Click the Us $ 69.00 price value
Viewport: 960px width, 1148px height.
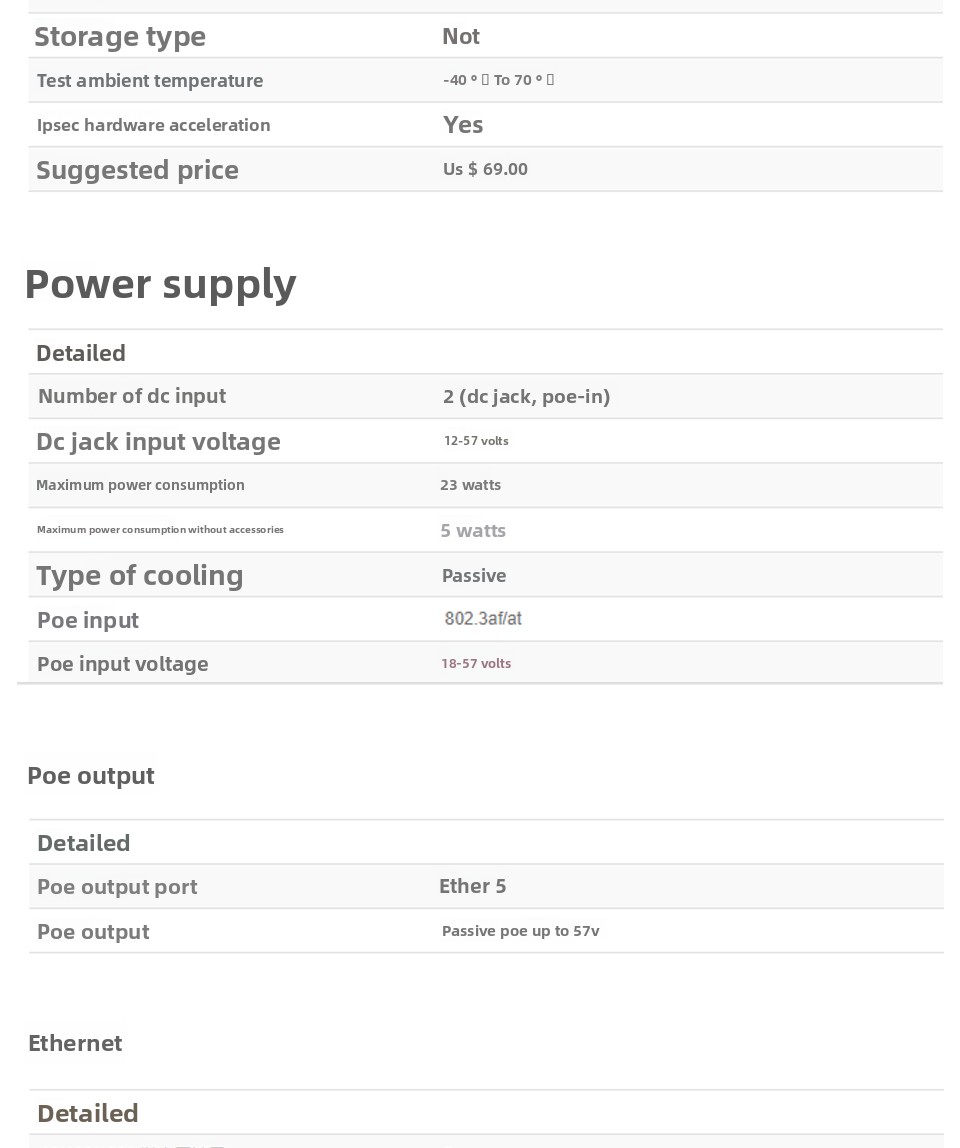tap(485, 169)
